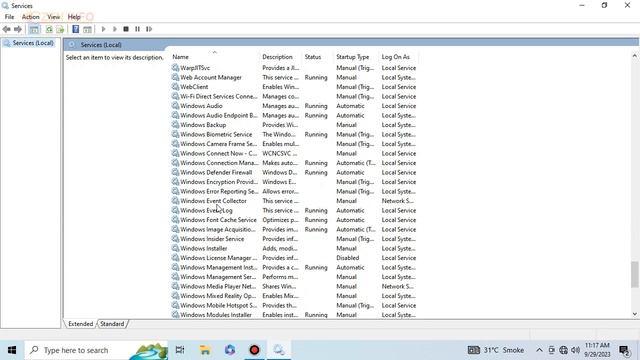Switch to the Standard tab
This screenshot has height=360, width=640.
112,324
